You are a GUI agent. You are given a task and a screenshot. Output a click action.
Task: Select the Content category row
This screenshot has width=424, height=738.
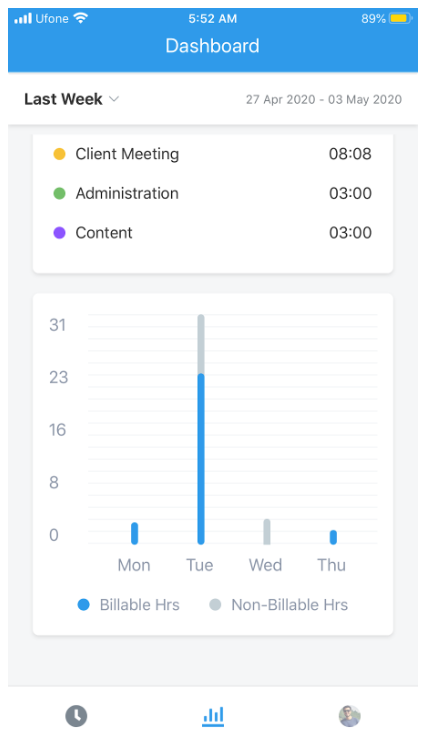pyautogui.click(x=213, y=233)
